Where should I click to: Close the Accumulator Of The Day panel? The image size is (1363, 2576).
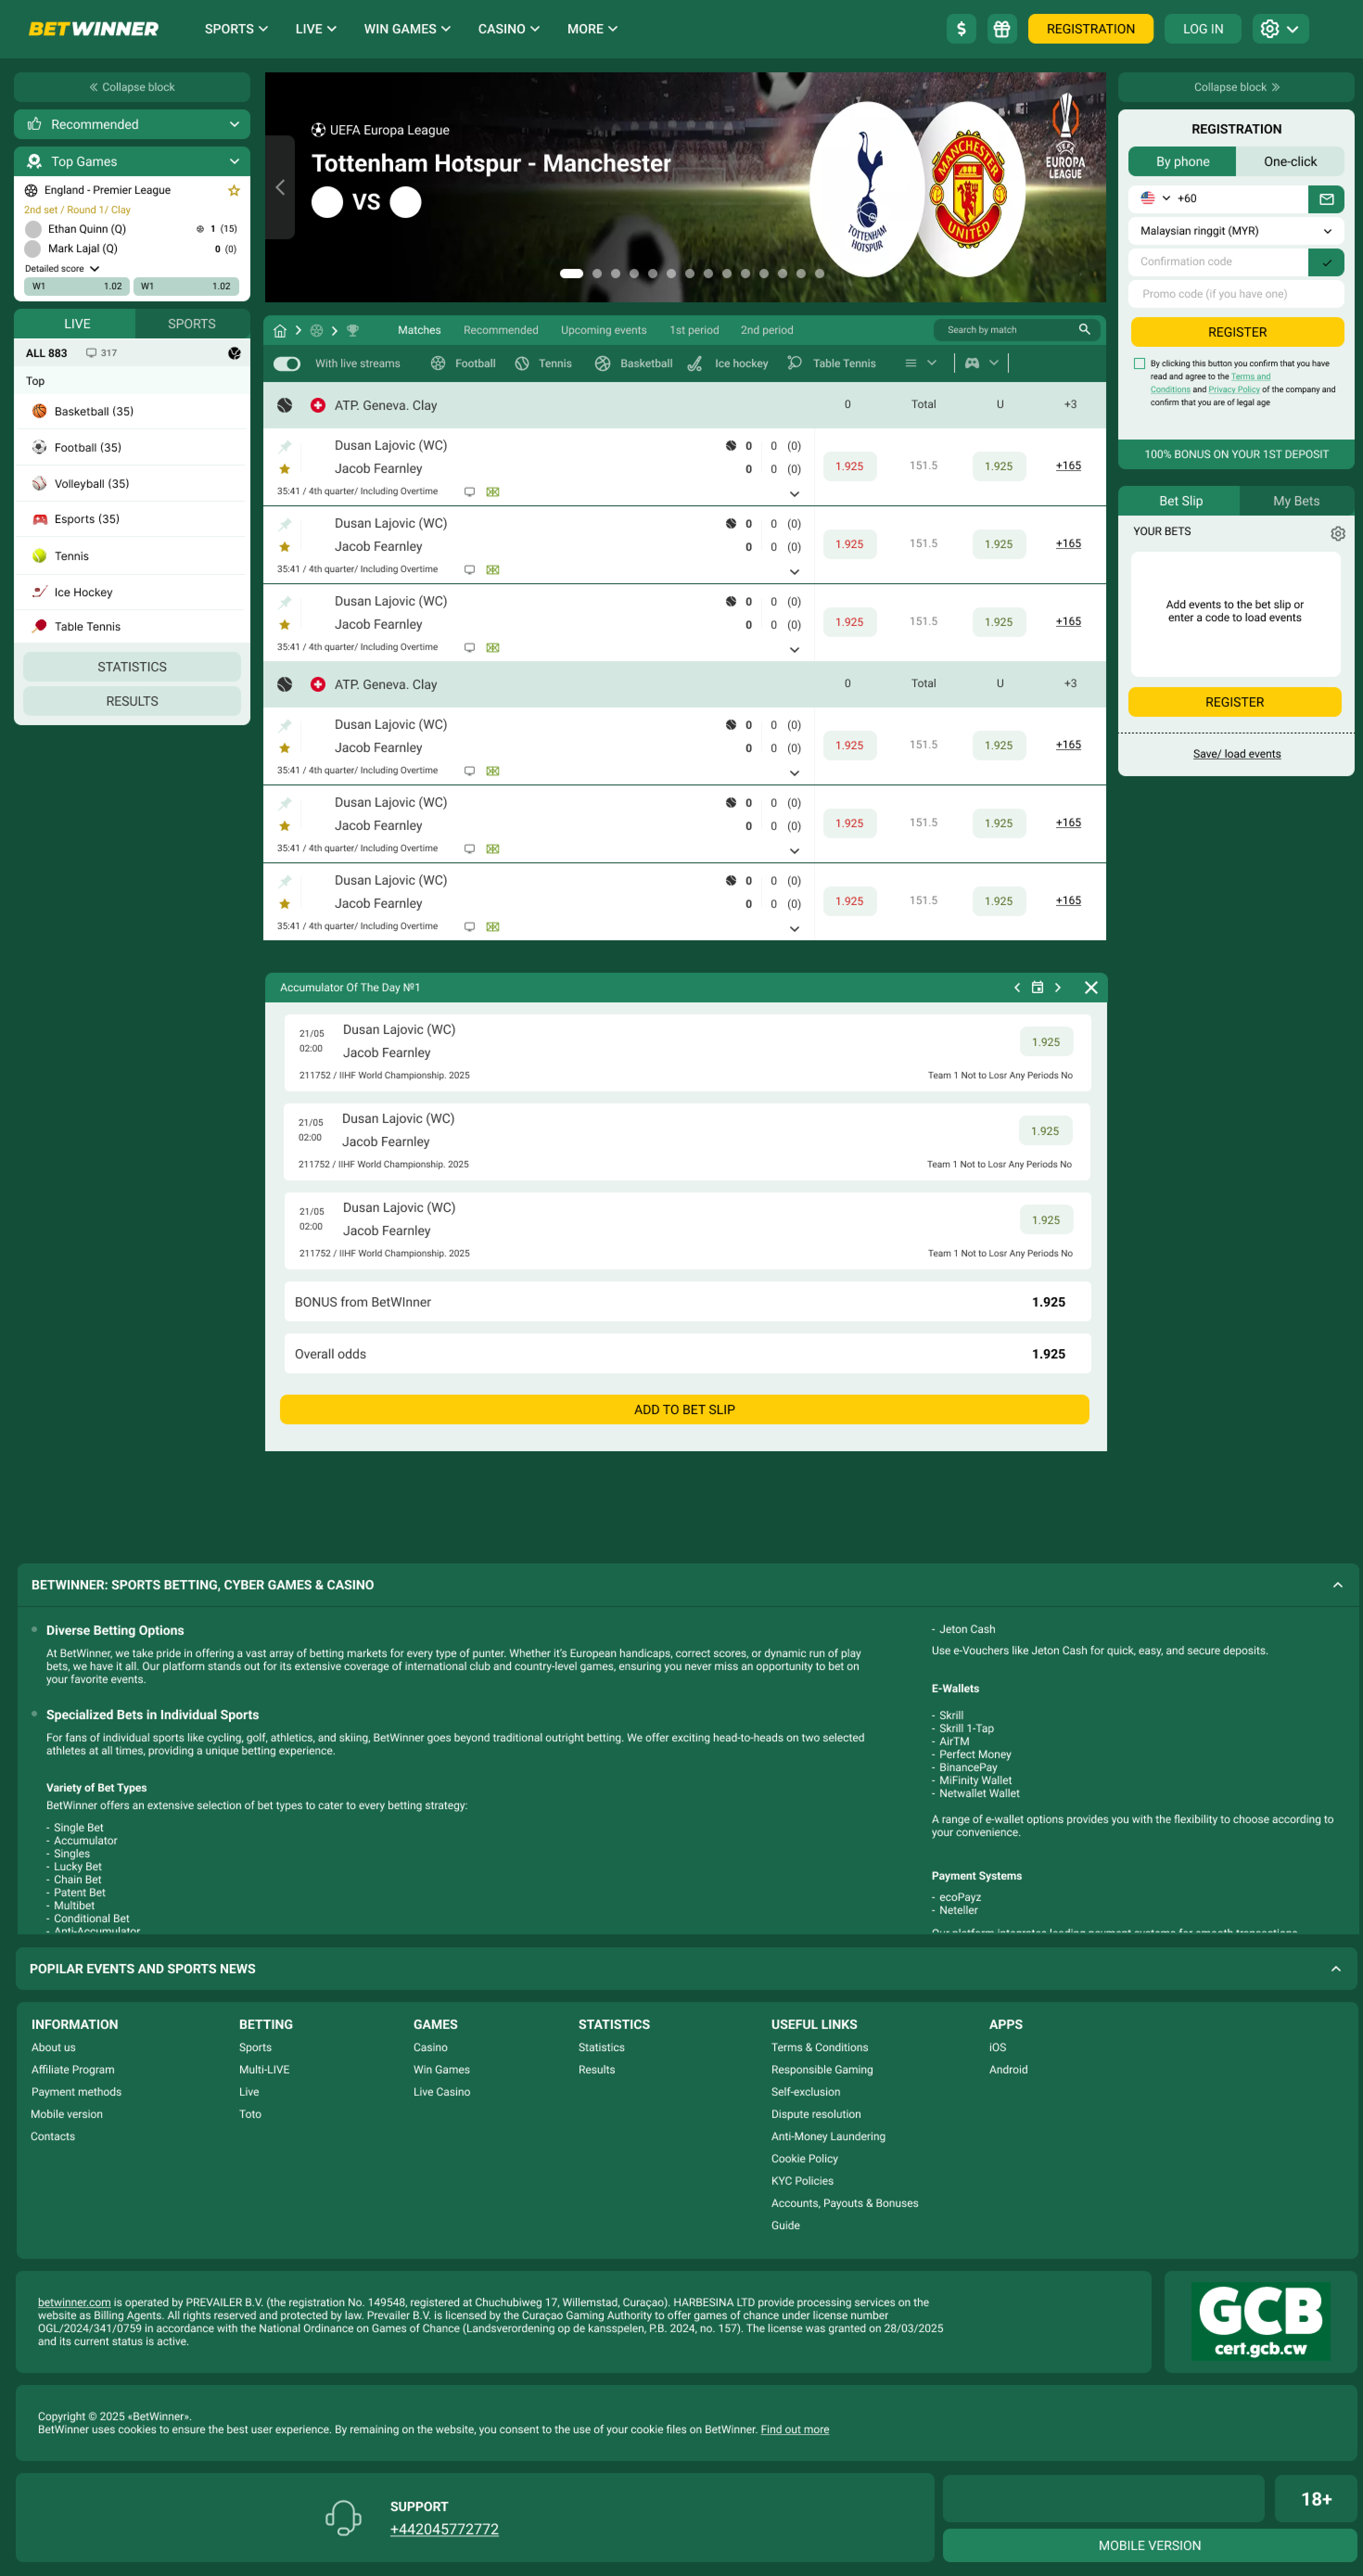click(x=1091, y=988)
